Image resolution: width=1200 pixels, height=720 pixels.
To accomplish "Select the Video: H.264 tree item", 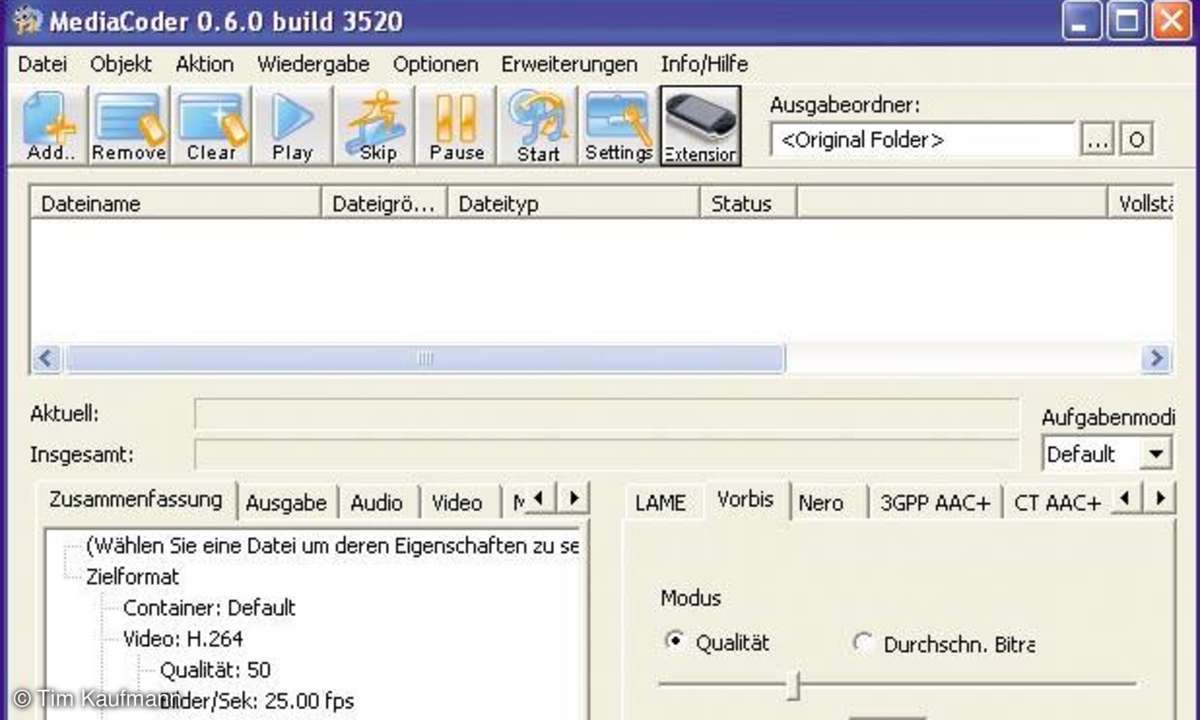I will click(x=183, y=638).
